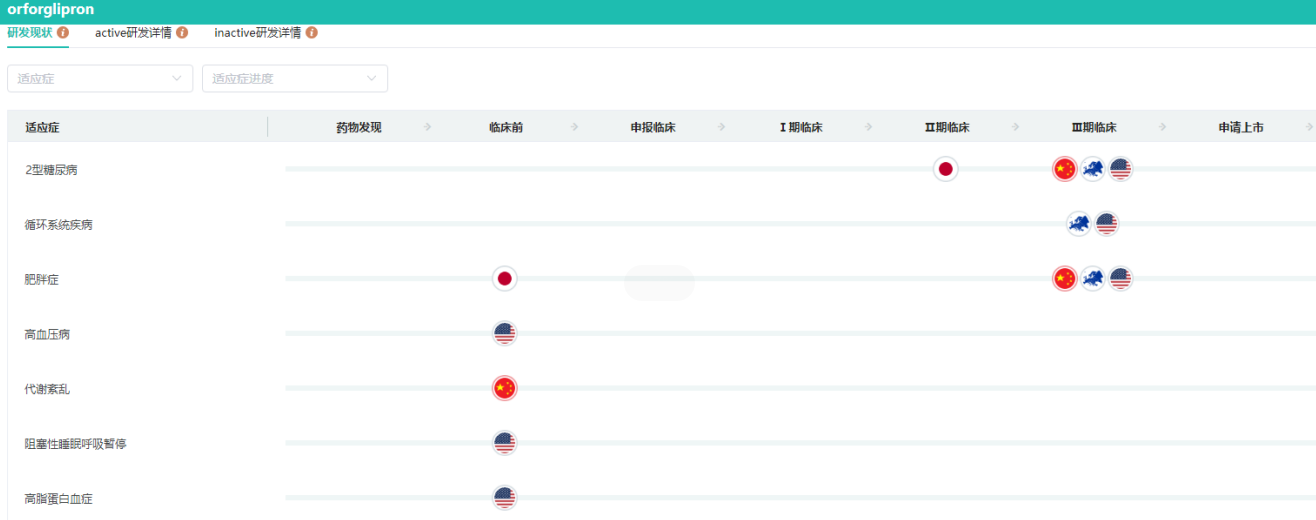Click Europe map icon in 2型糖尿病 row

pos(1093,169)
